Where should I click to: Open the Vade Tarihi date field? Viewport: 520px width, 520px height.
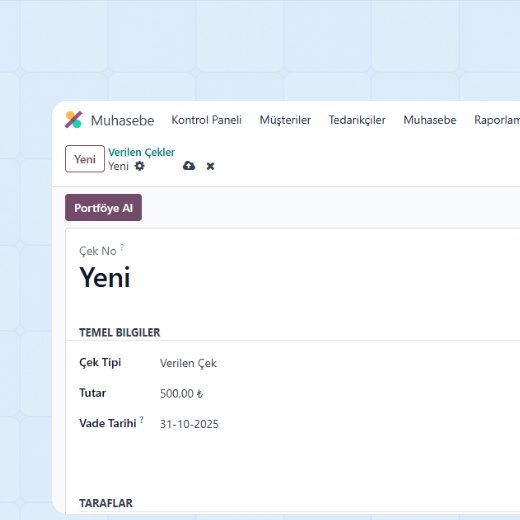[189, 424]
